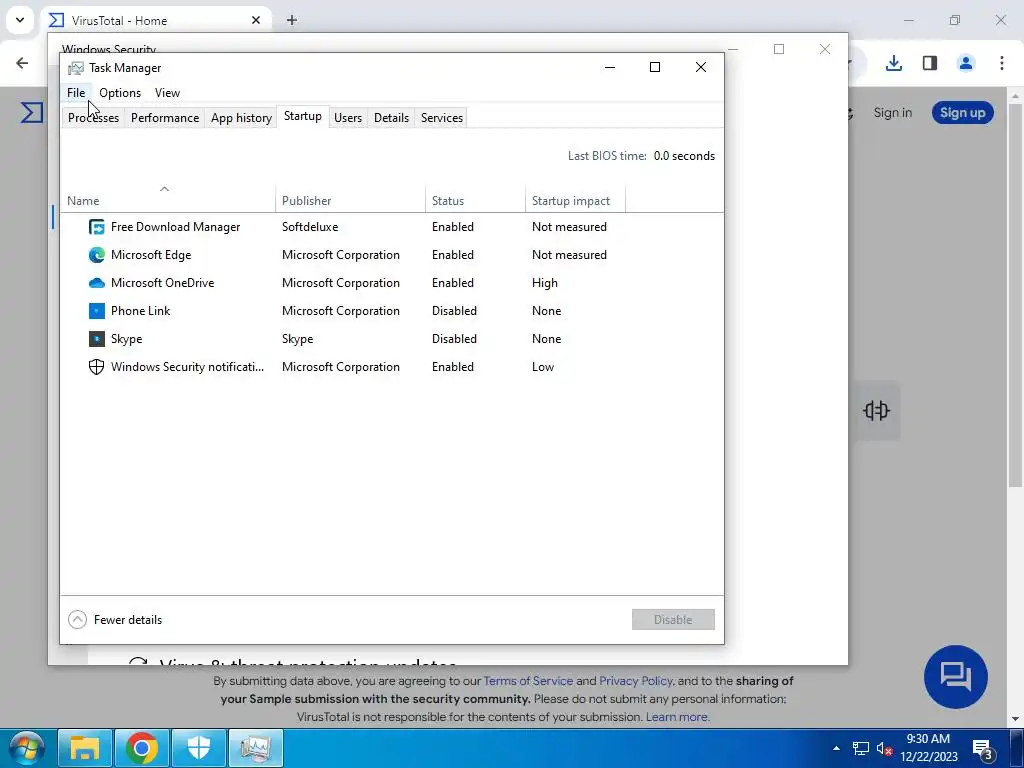Click the Chrome taskbar icon
This screenshot has width=1024, height=768.
tap(142, 748)
